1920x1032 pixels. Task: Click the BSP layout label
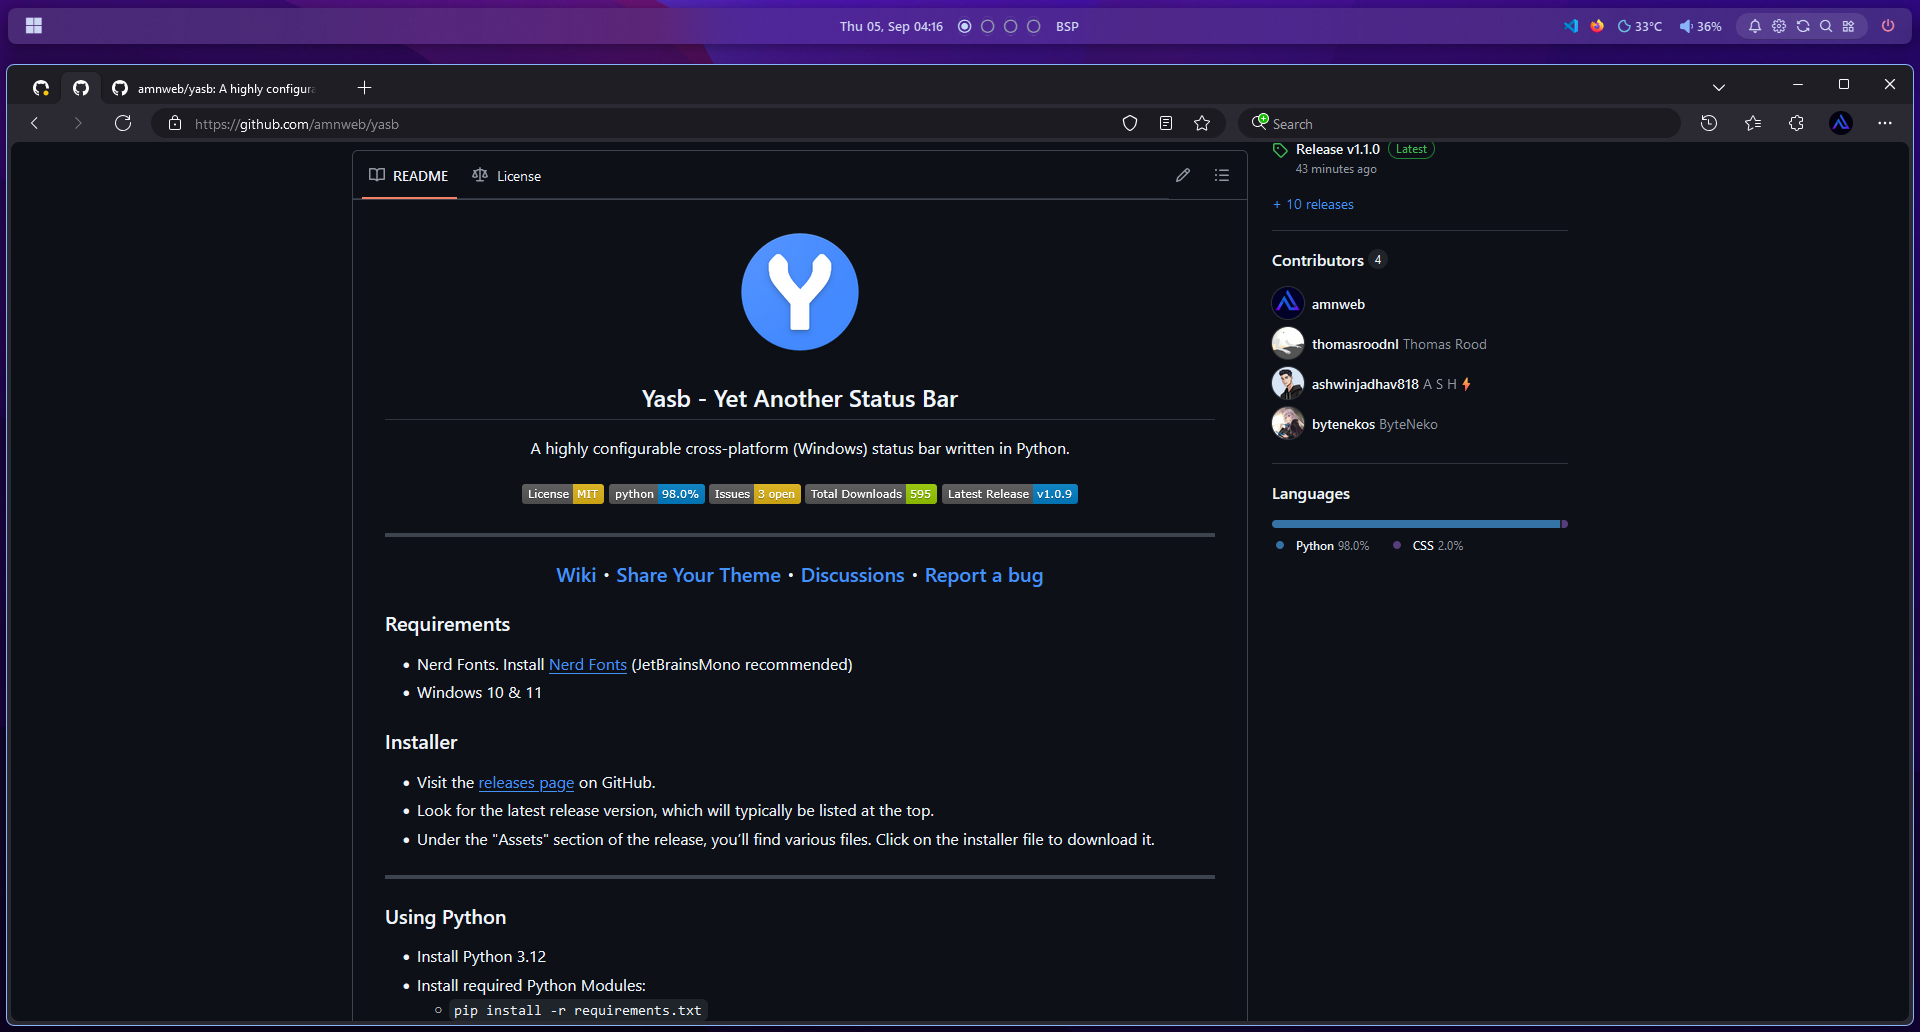[1067, 26]
